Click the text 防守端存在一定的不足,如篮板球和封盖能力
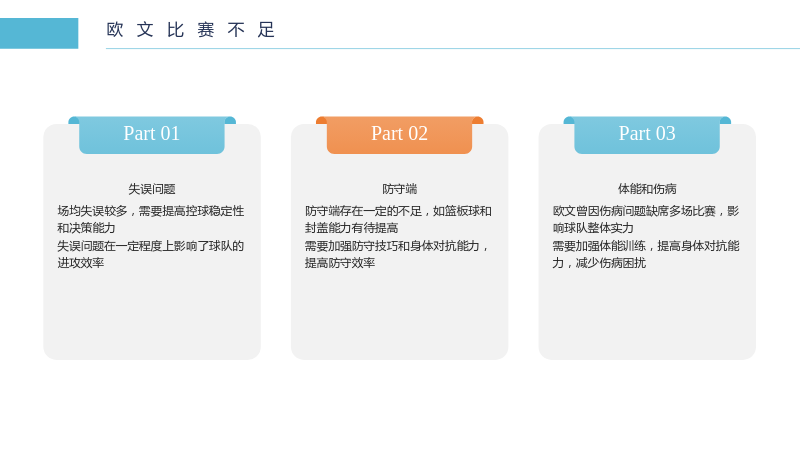 398,219
